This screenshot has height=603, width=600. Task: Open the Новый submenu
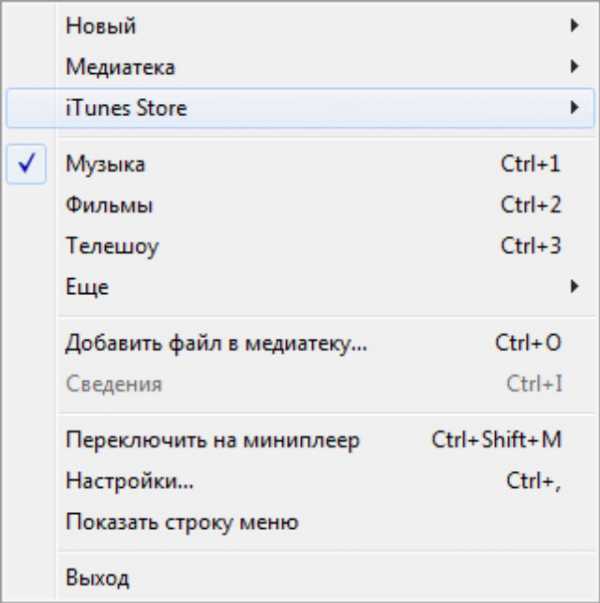100,26
